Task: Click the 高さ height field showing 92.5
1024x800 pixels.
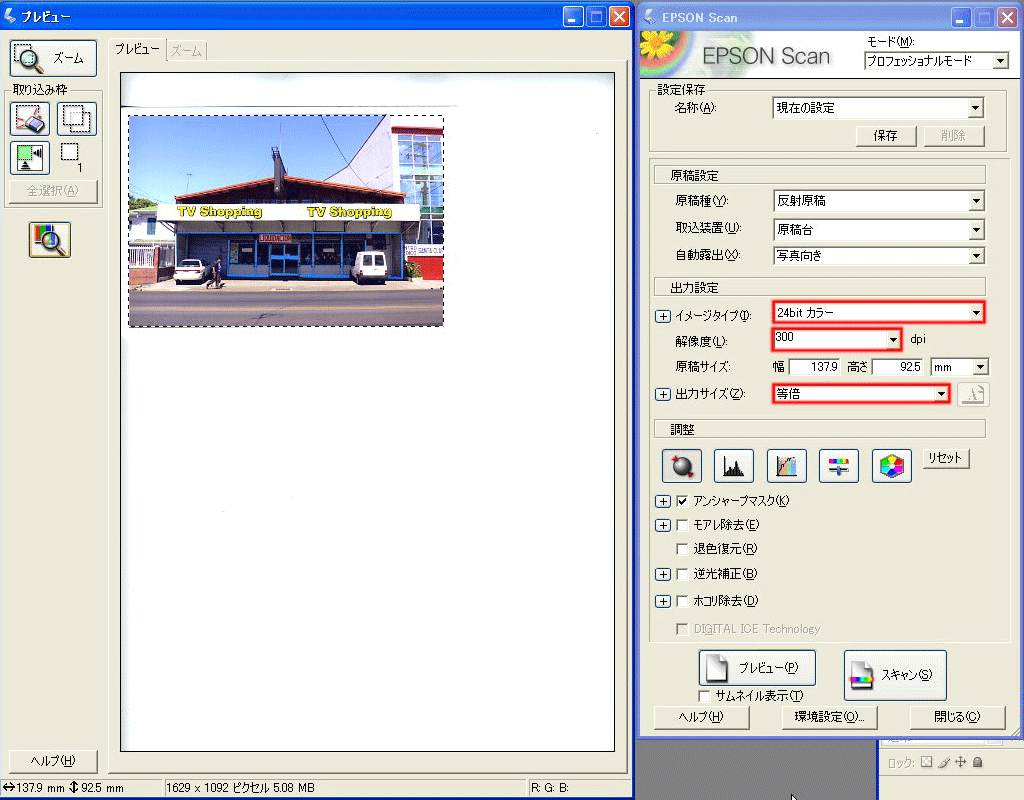Action: (x=899, y=367)
